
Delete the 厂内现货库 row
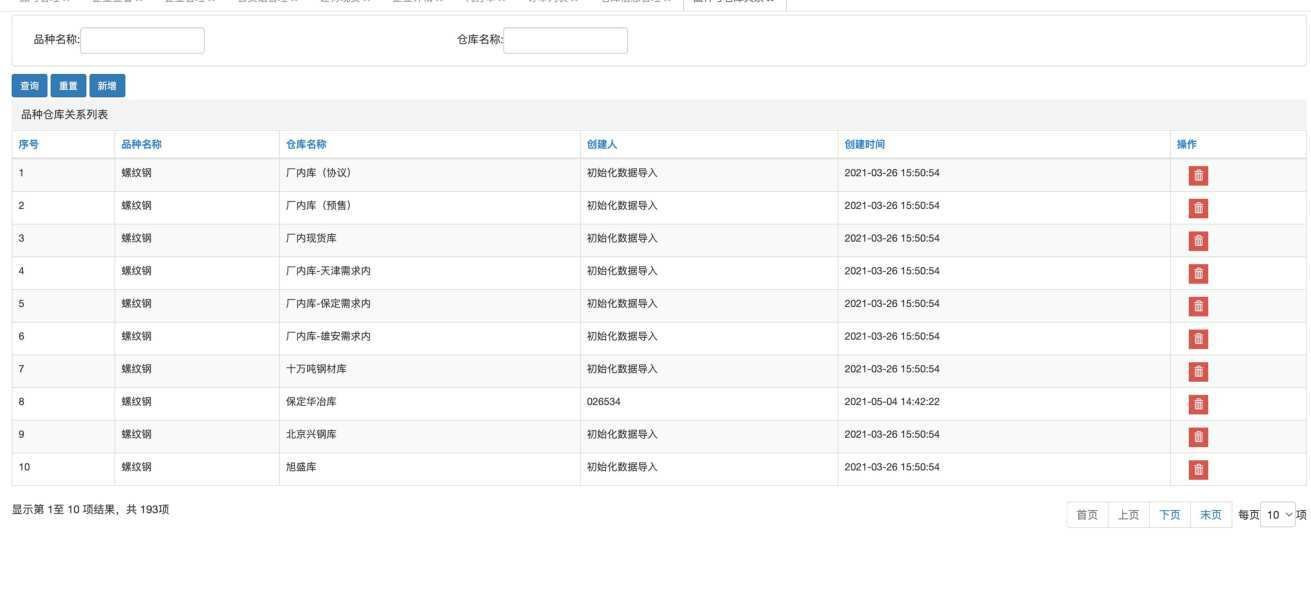click(x=1198, y=241)
